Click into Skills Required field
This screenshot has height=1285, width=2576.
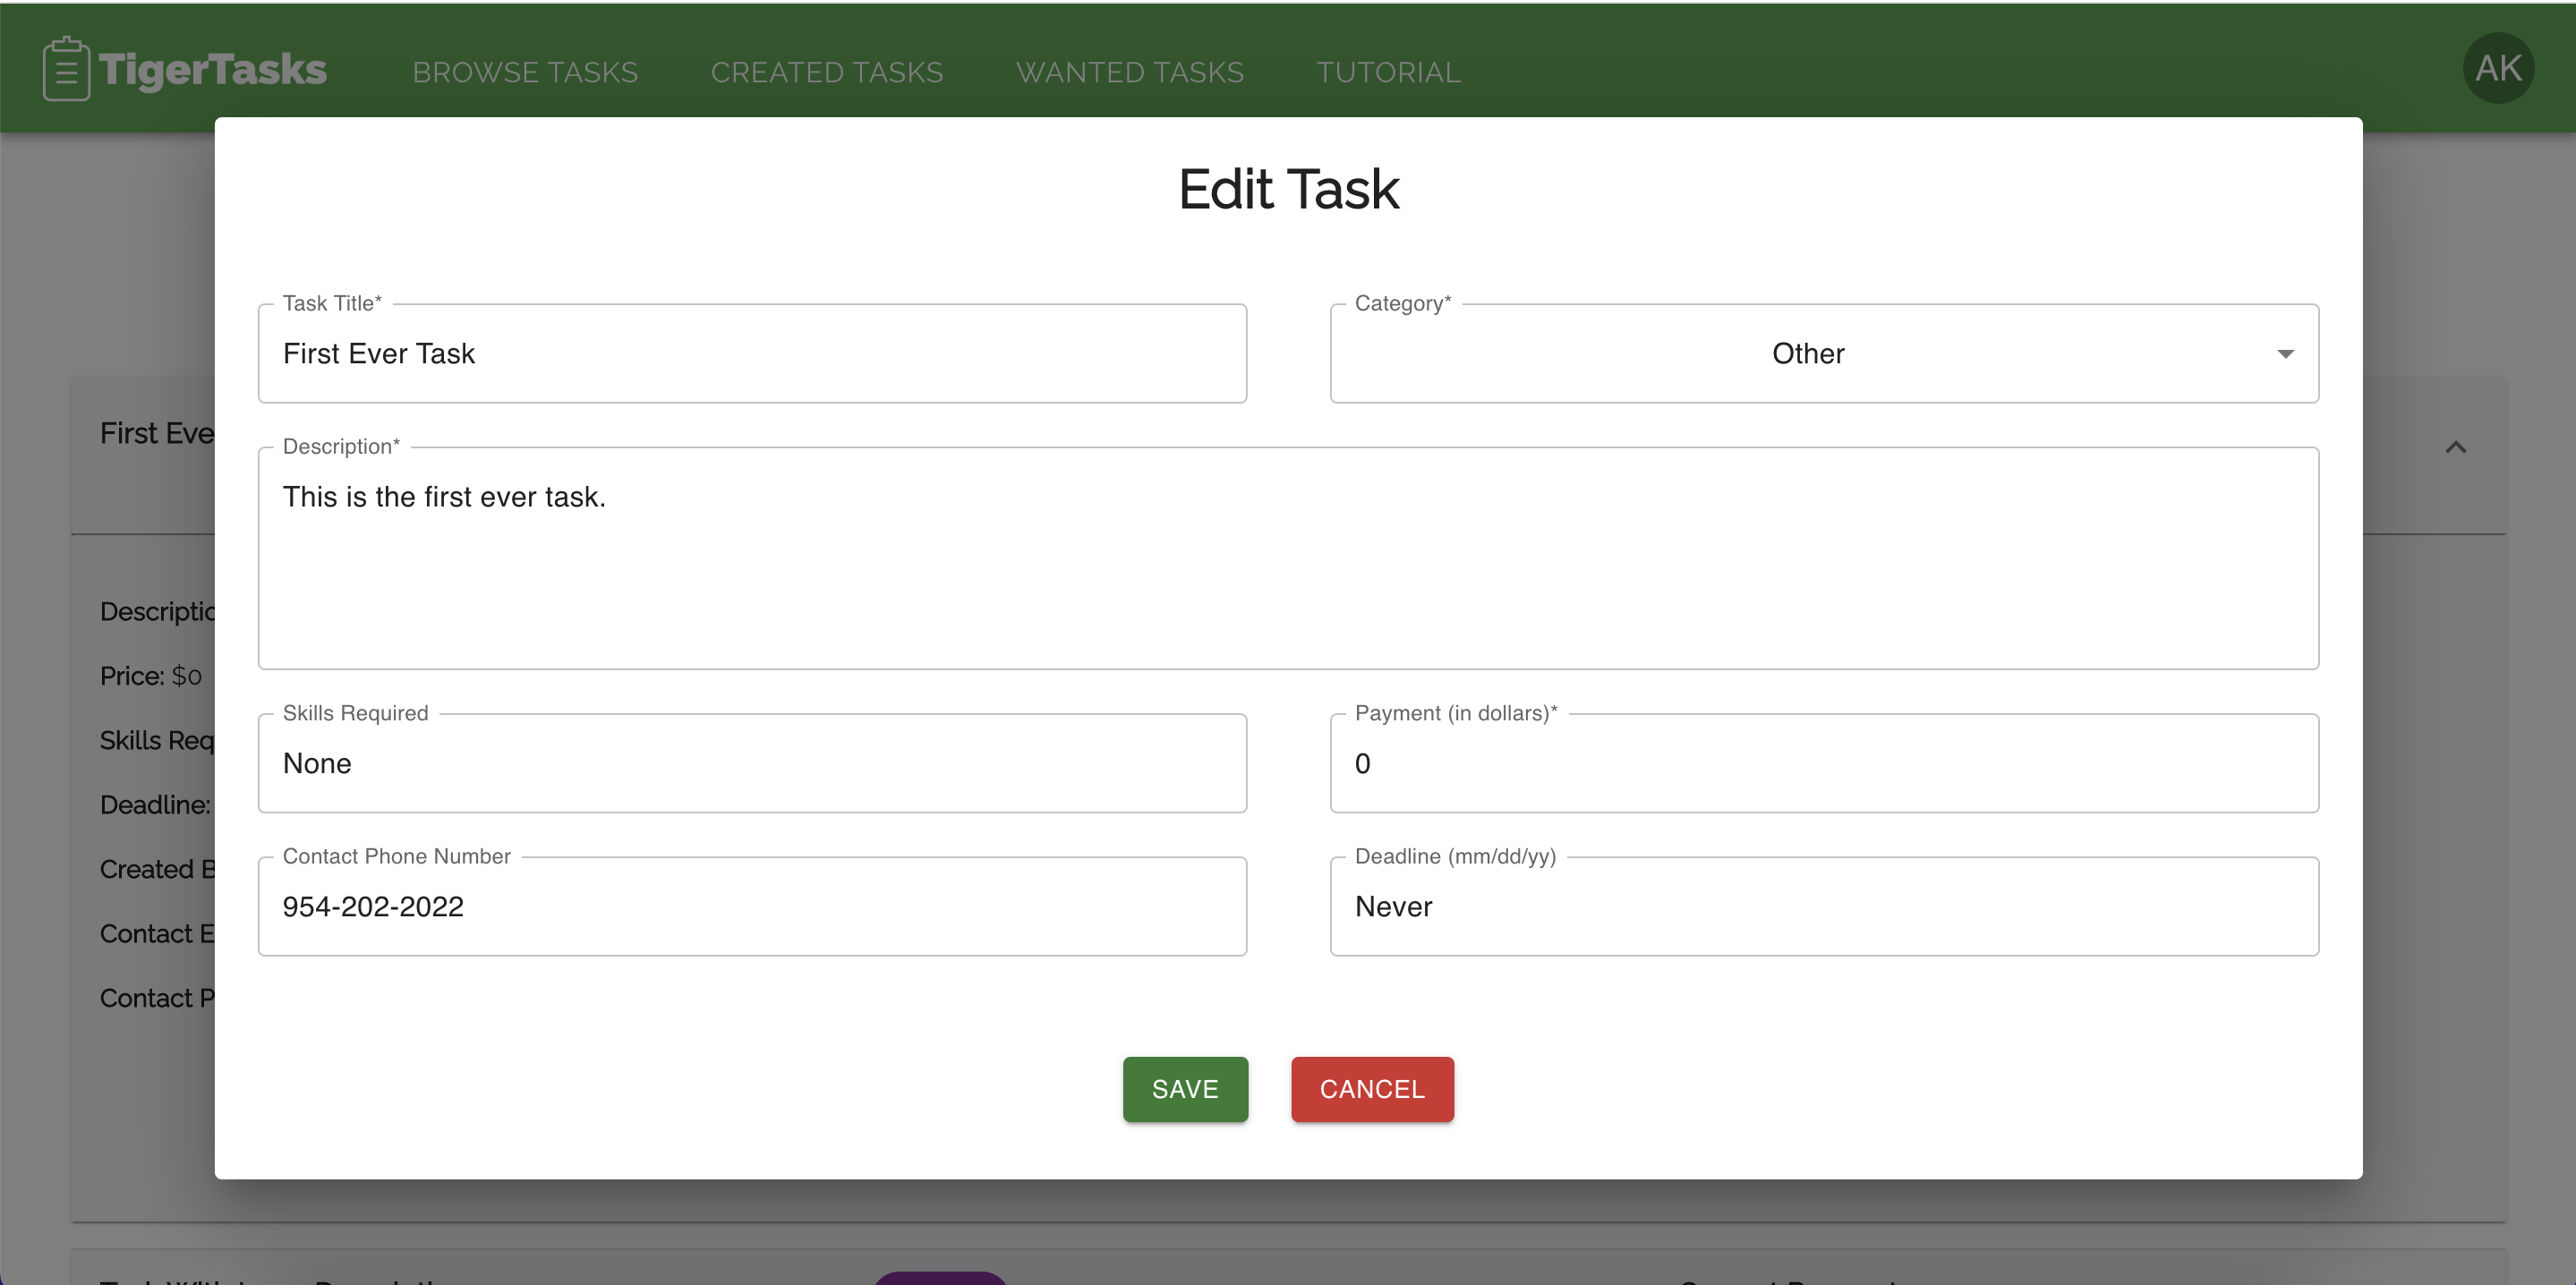tap(752, 764)
